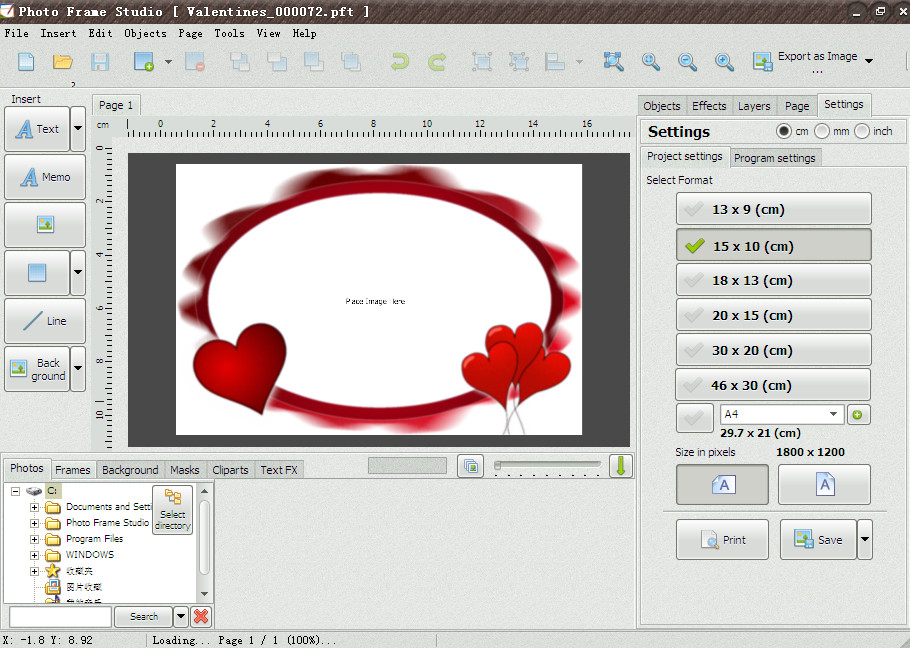
Task: Click the zoom slider track
Action: (x=548, y=464)
